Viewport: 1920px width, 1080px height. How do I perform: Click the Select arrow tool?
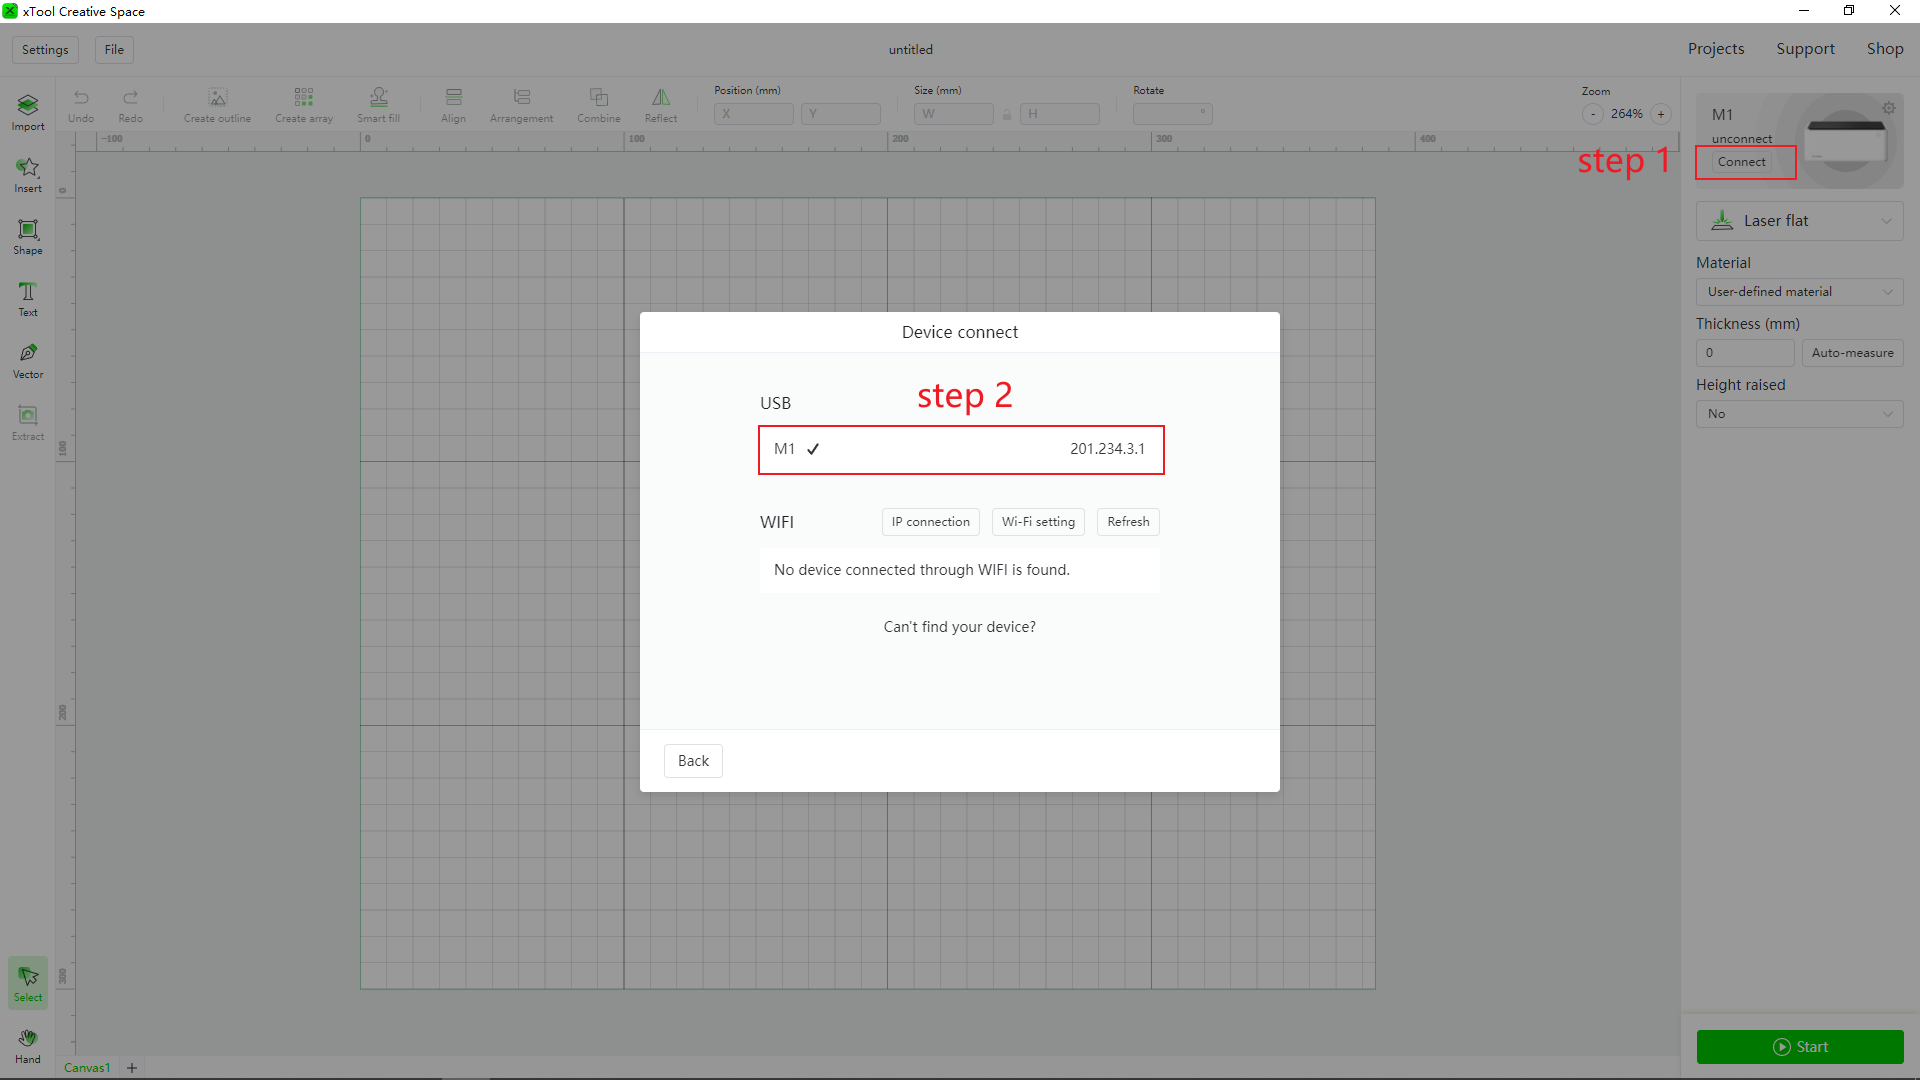(x=28, y=983)
